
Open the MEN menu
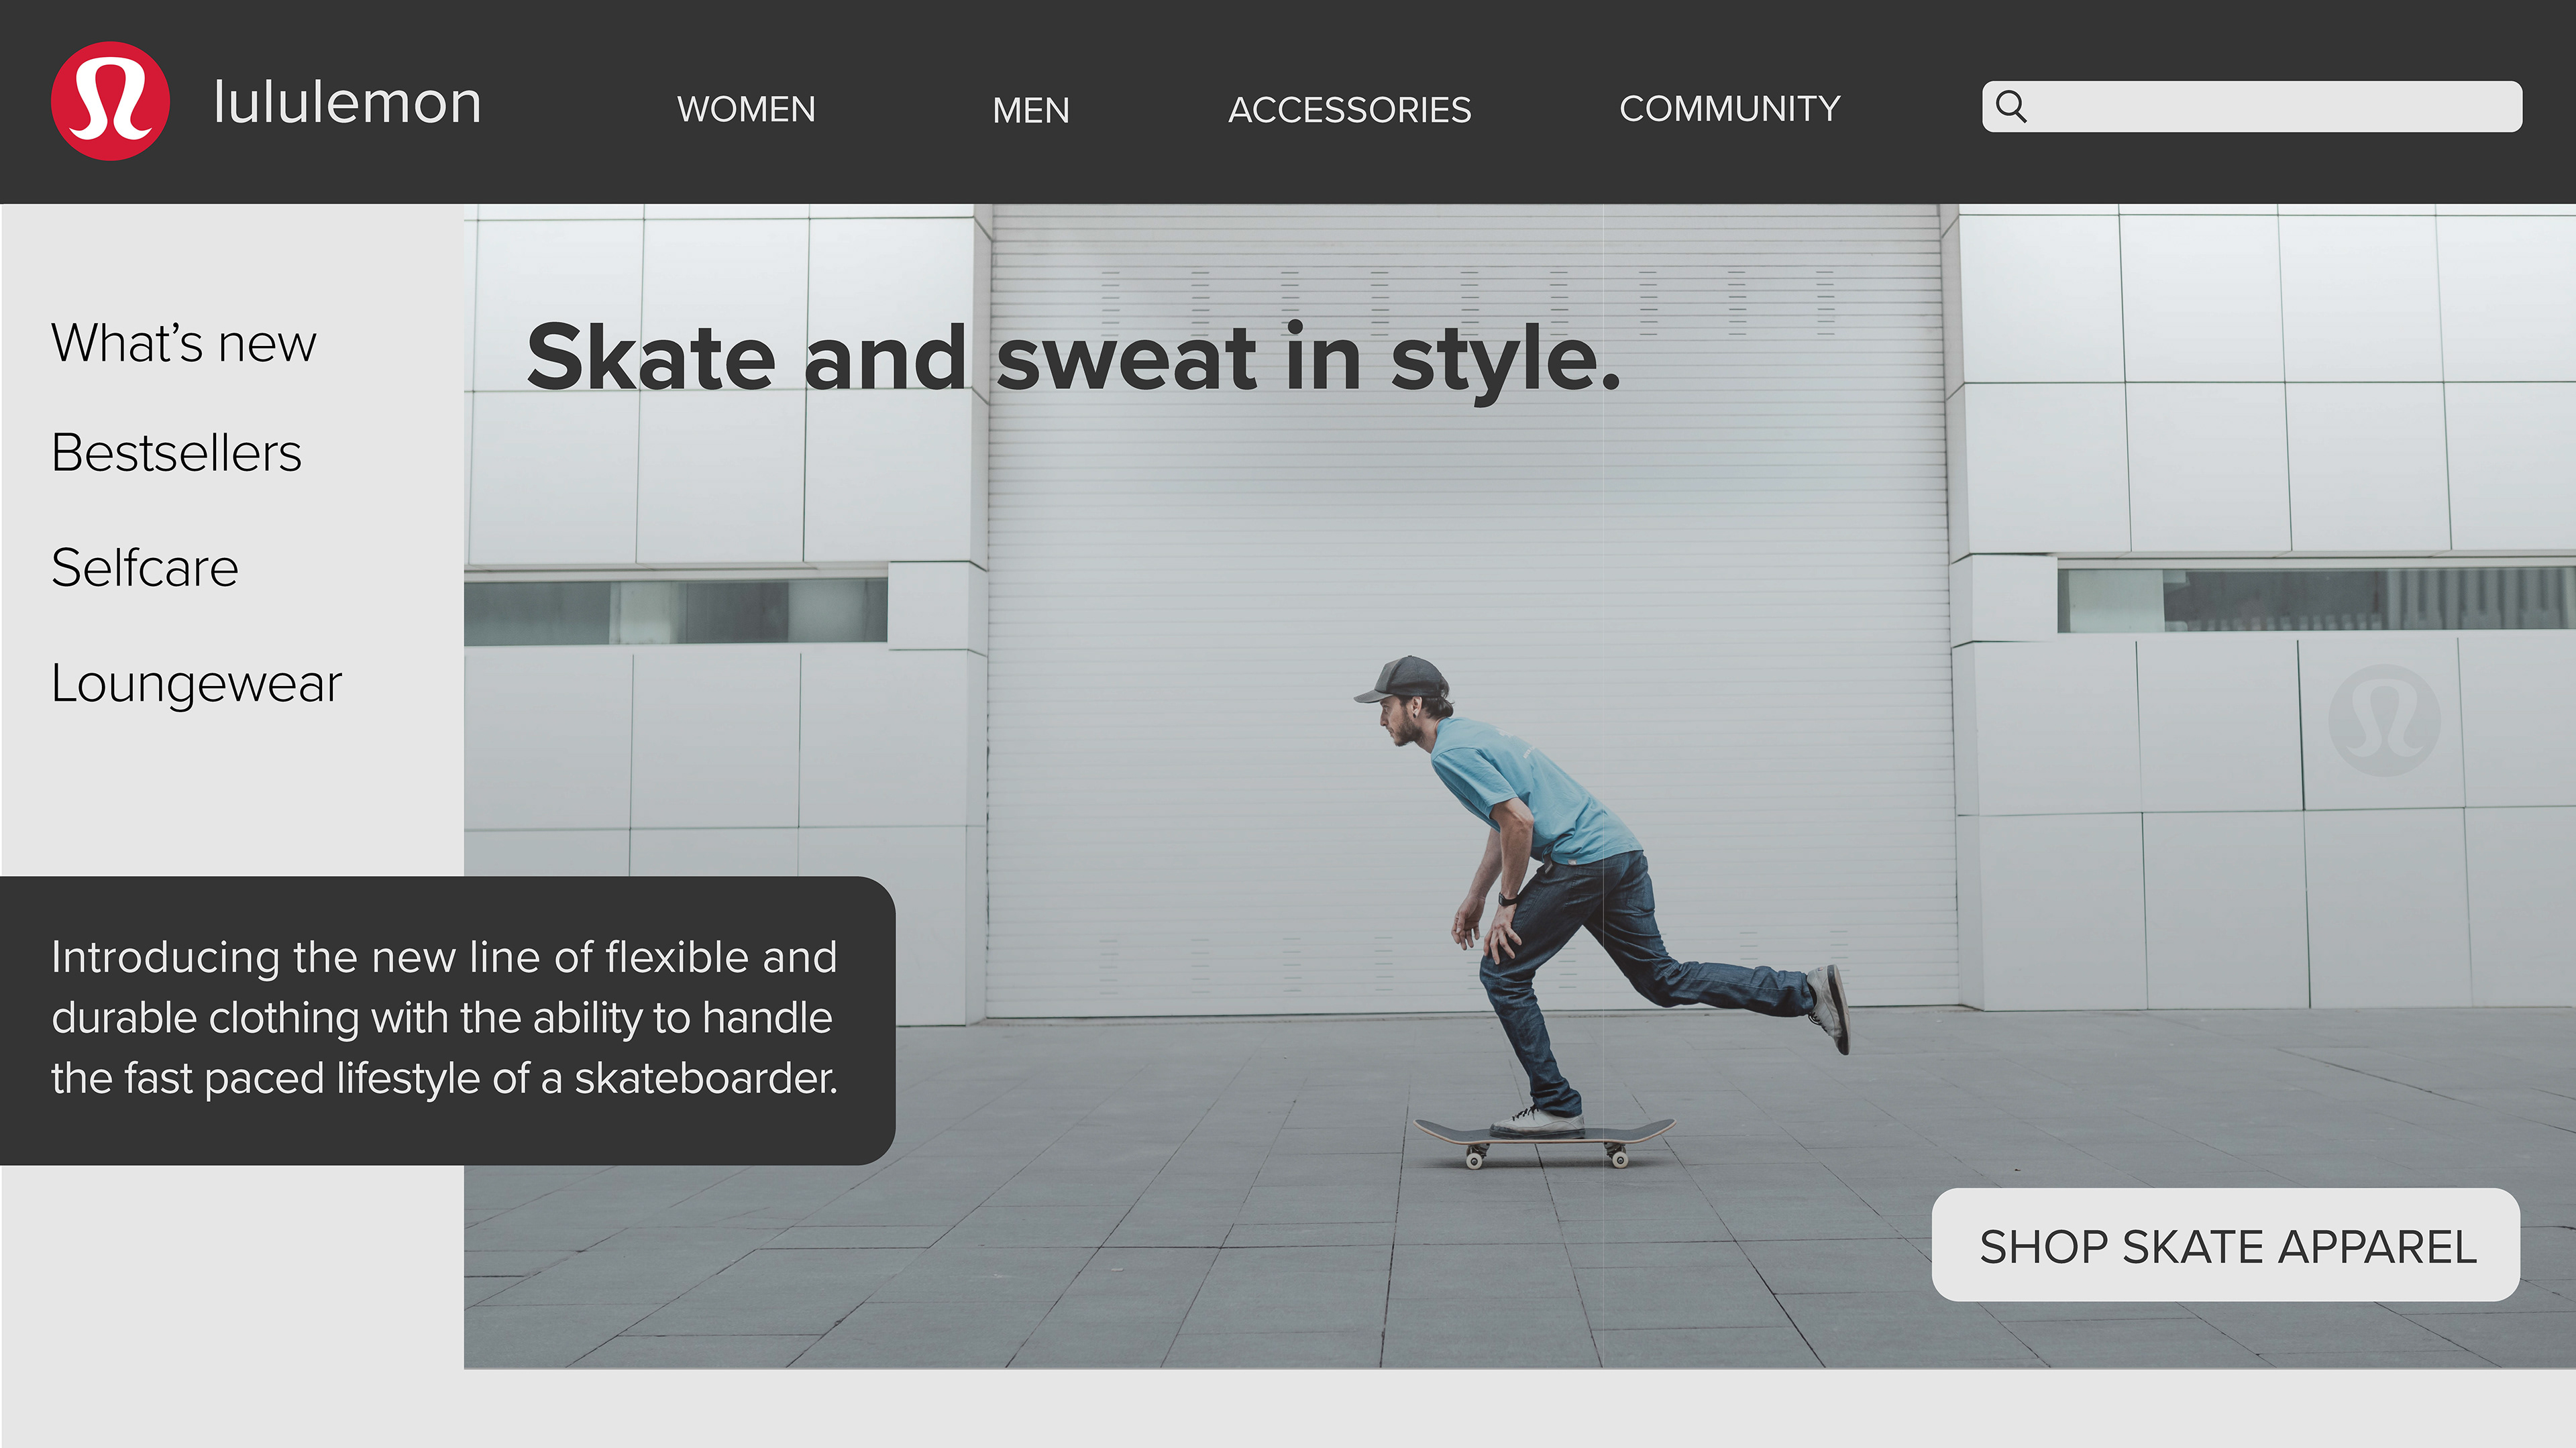point(1031,110)
